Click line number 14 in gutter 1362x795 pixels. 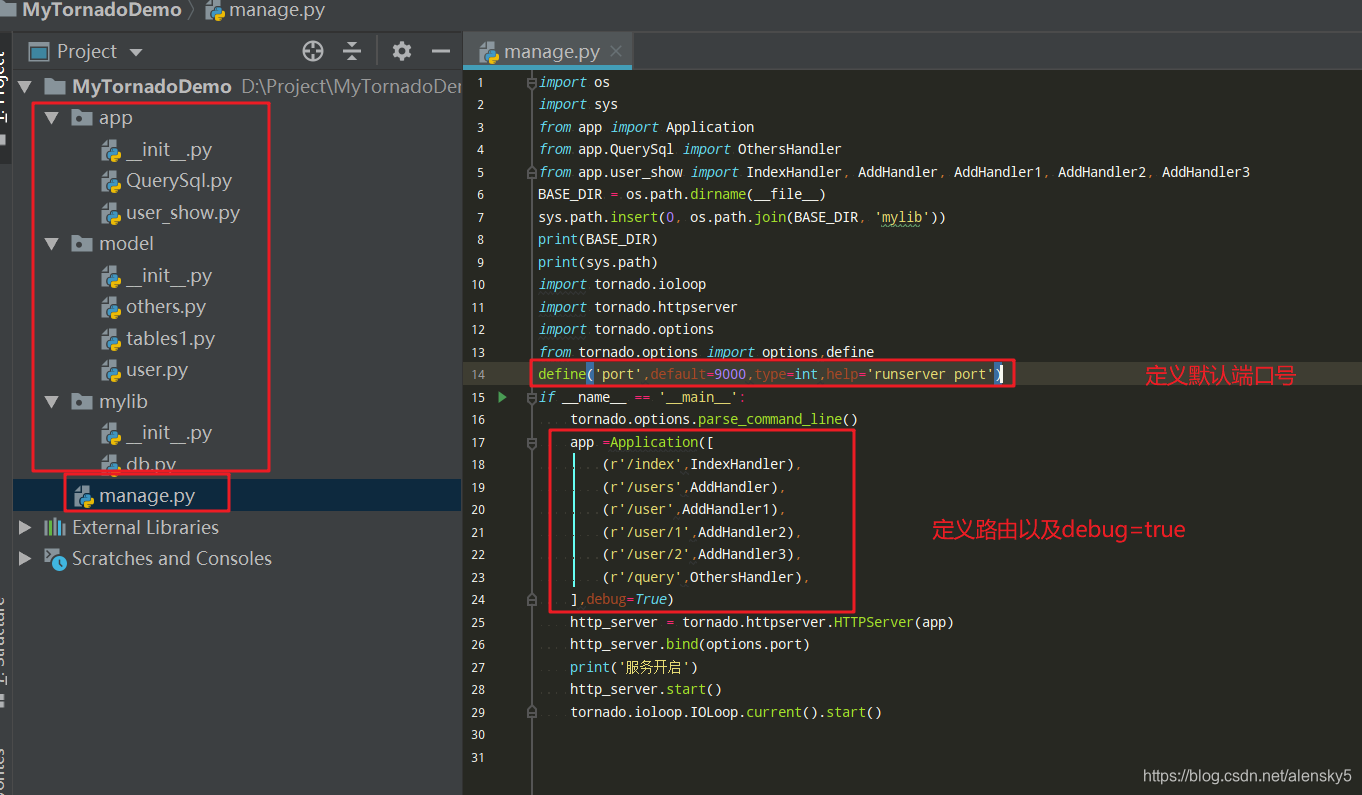(x=479, y=374)
